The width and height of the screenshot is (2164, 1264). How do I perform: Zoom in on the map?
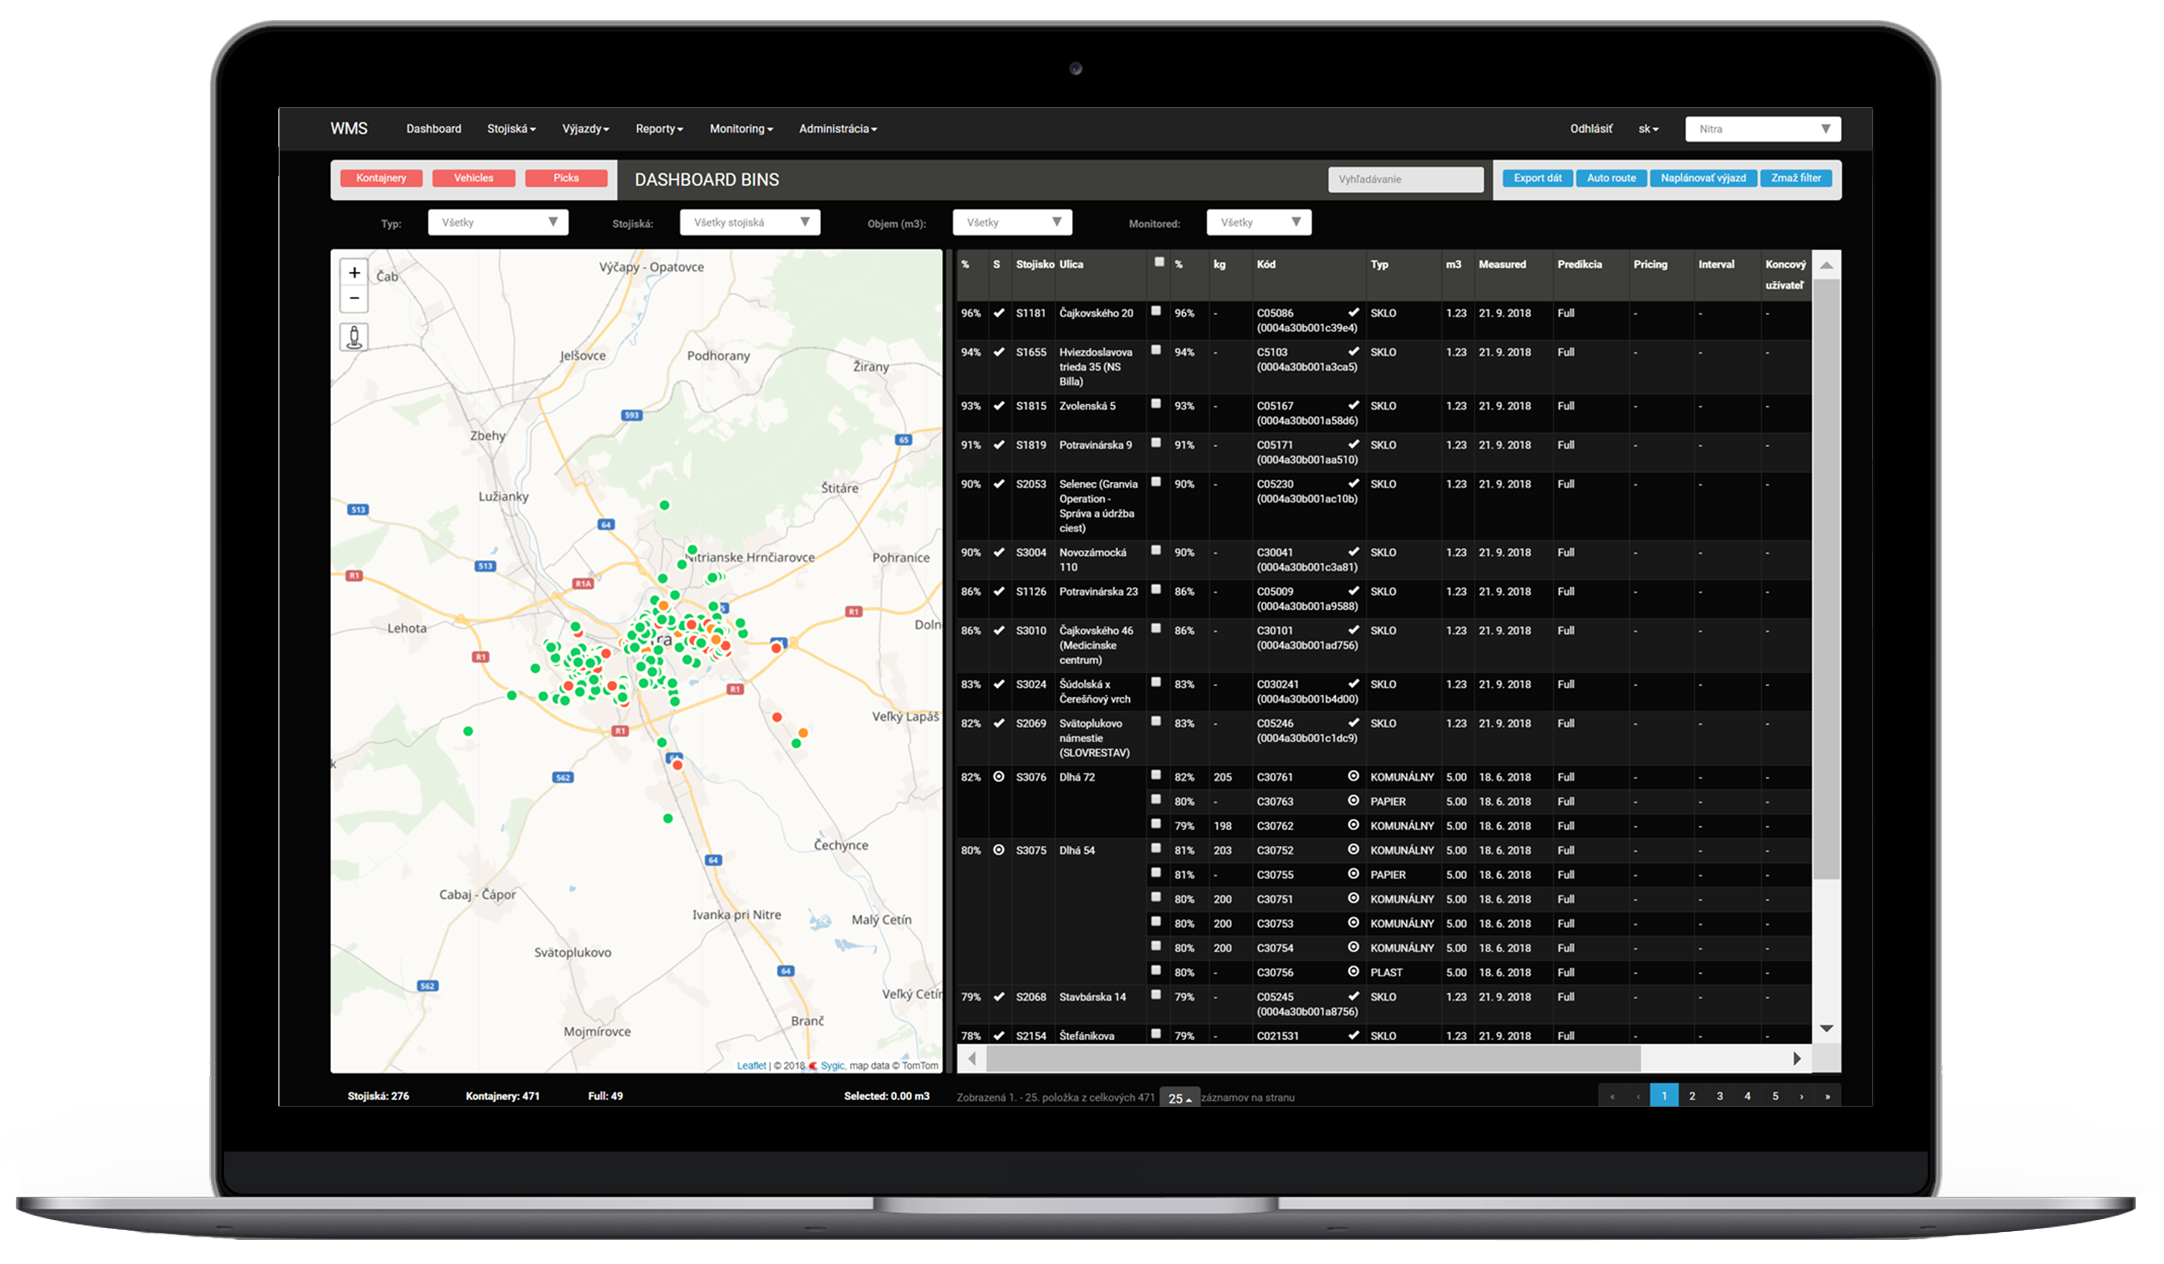[354, 273]
